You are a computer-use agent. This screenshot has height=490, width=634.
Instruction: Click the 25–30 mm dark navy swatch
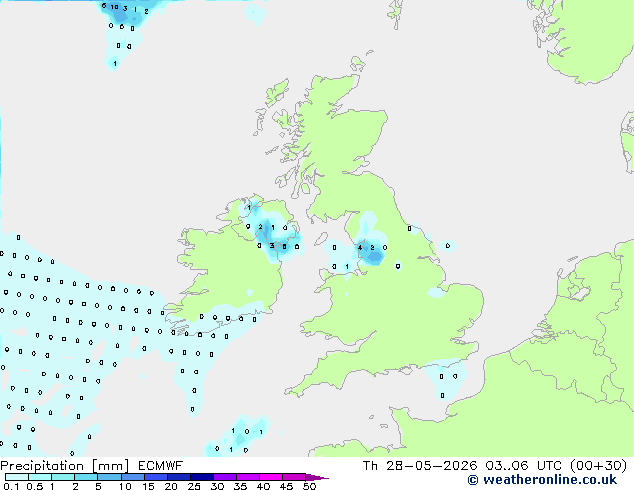[202, 477]
